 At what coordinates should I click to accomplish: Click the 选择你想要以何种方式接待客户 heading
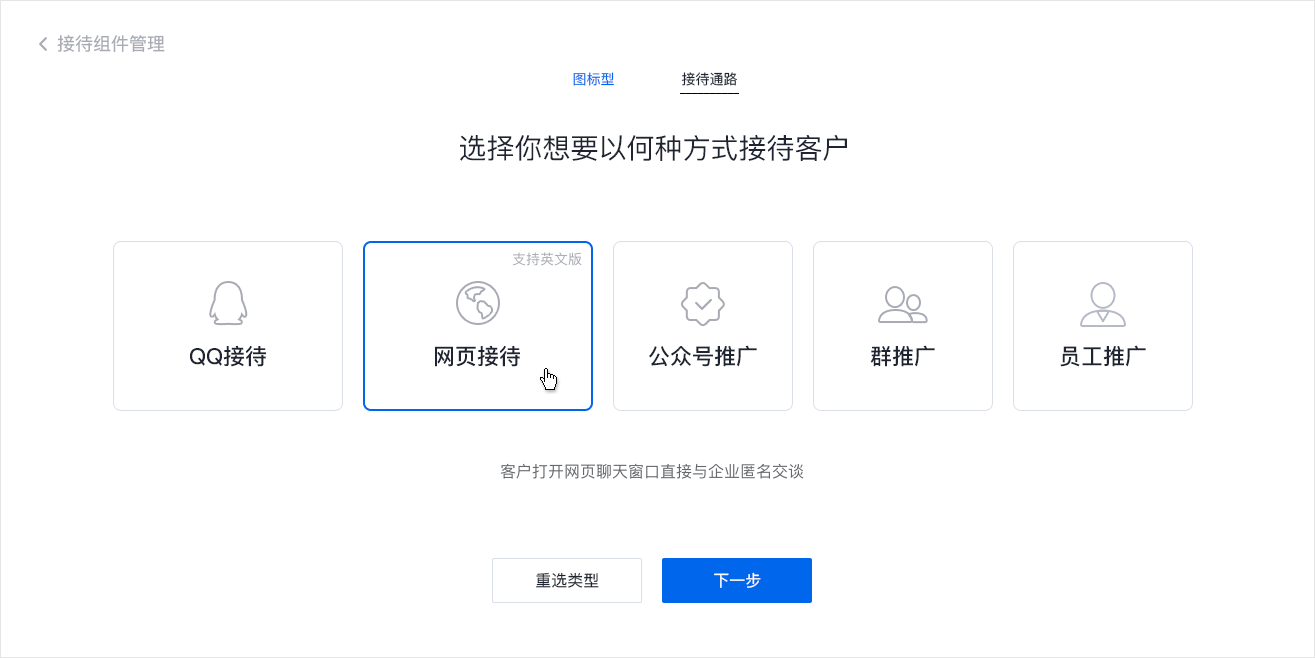point(654,148)
